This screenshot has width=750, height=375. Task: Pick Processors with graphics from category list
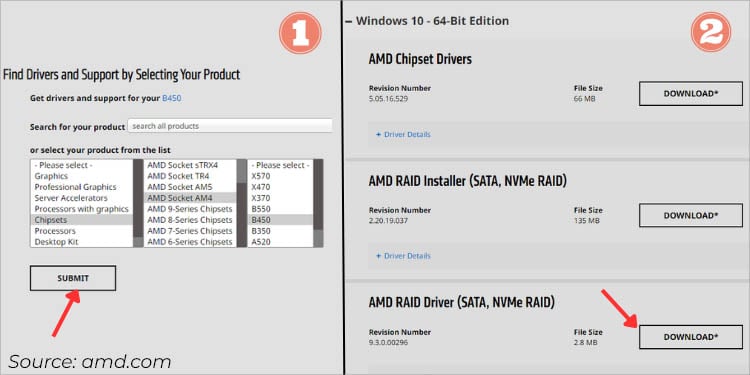(81, 209)
